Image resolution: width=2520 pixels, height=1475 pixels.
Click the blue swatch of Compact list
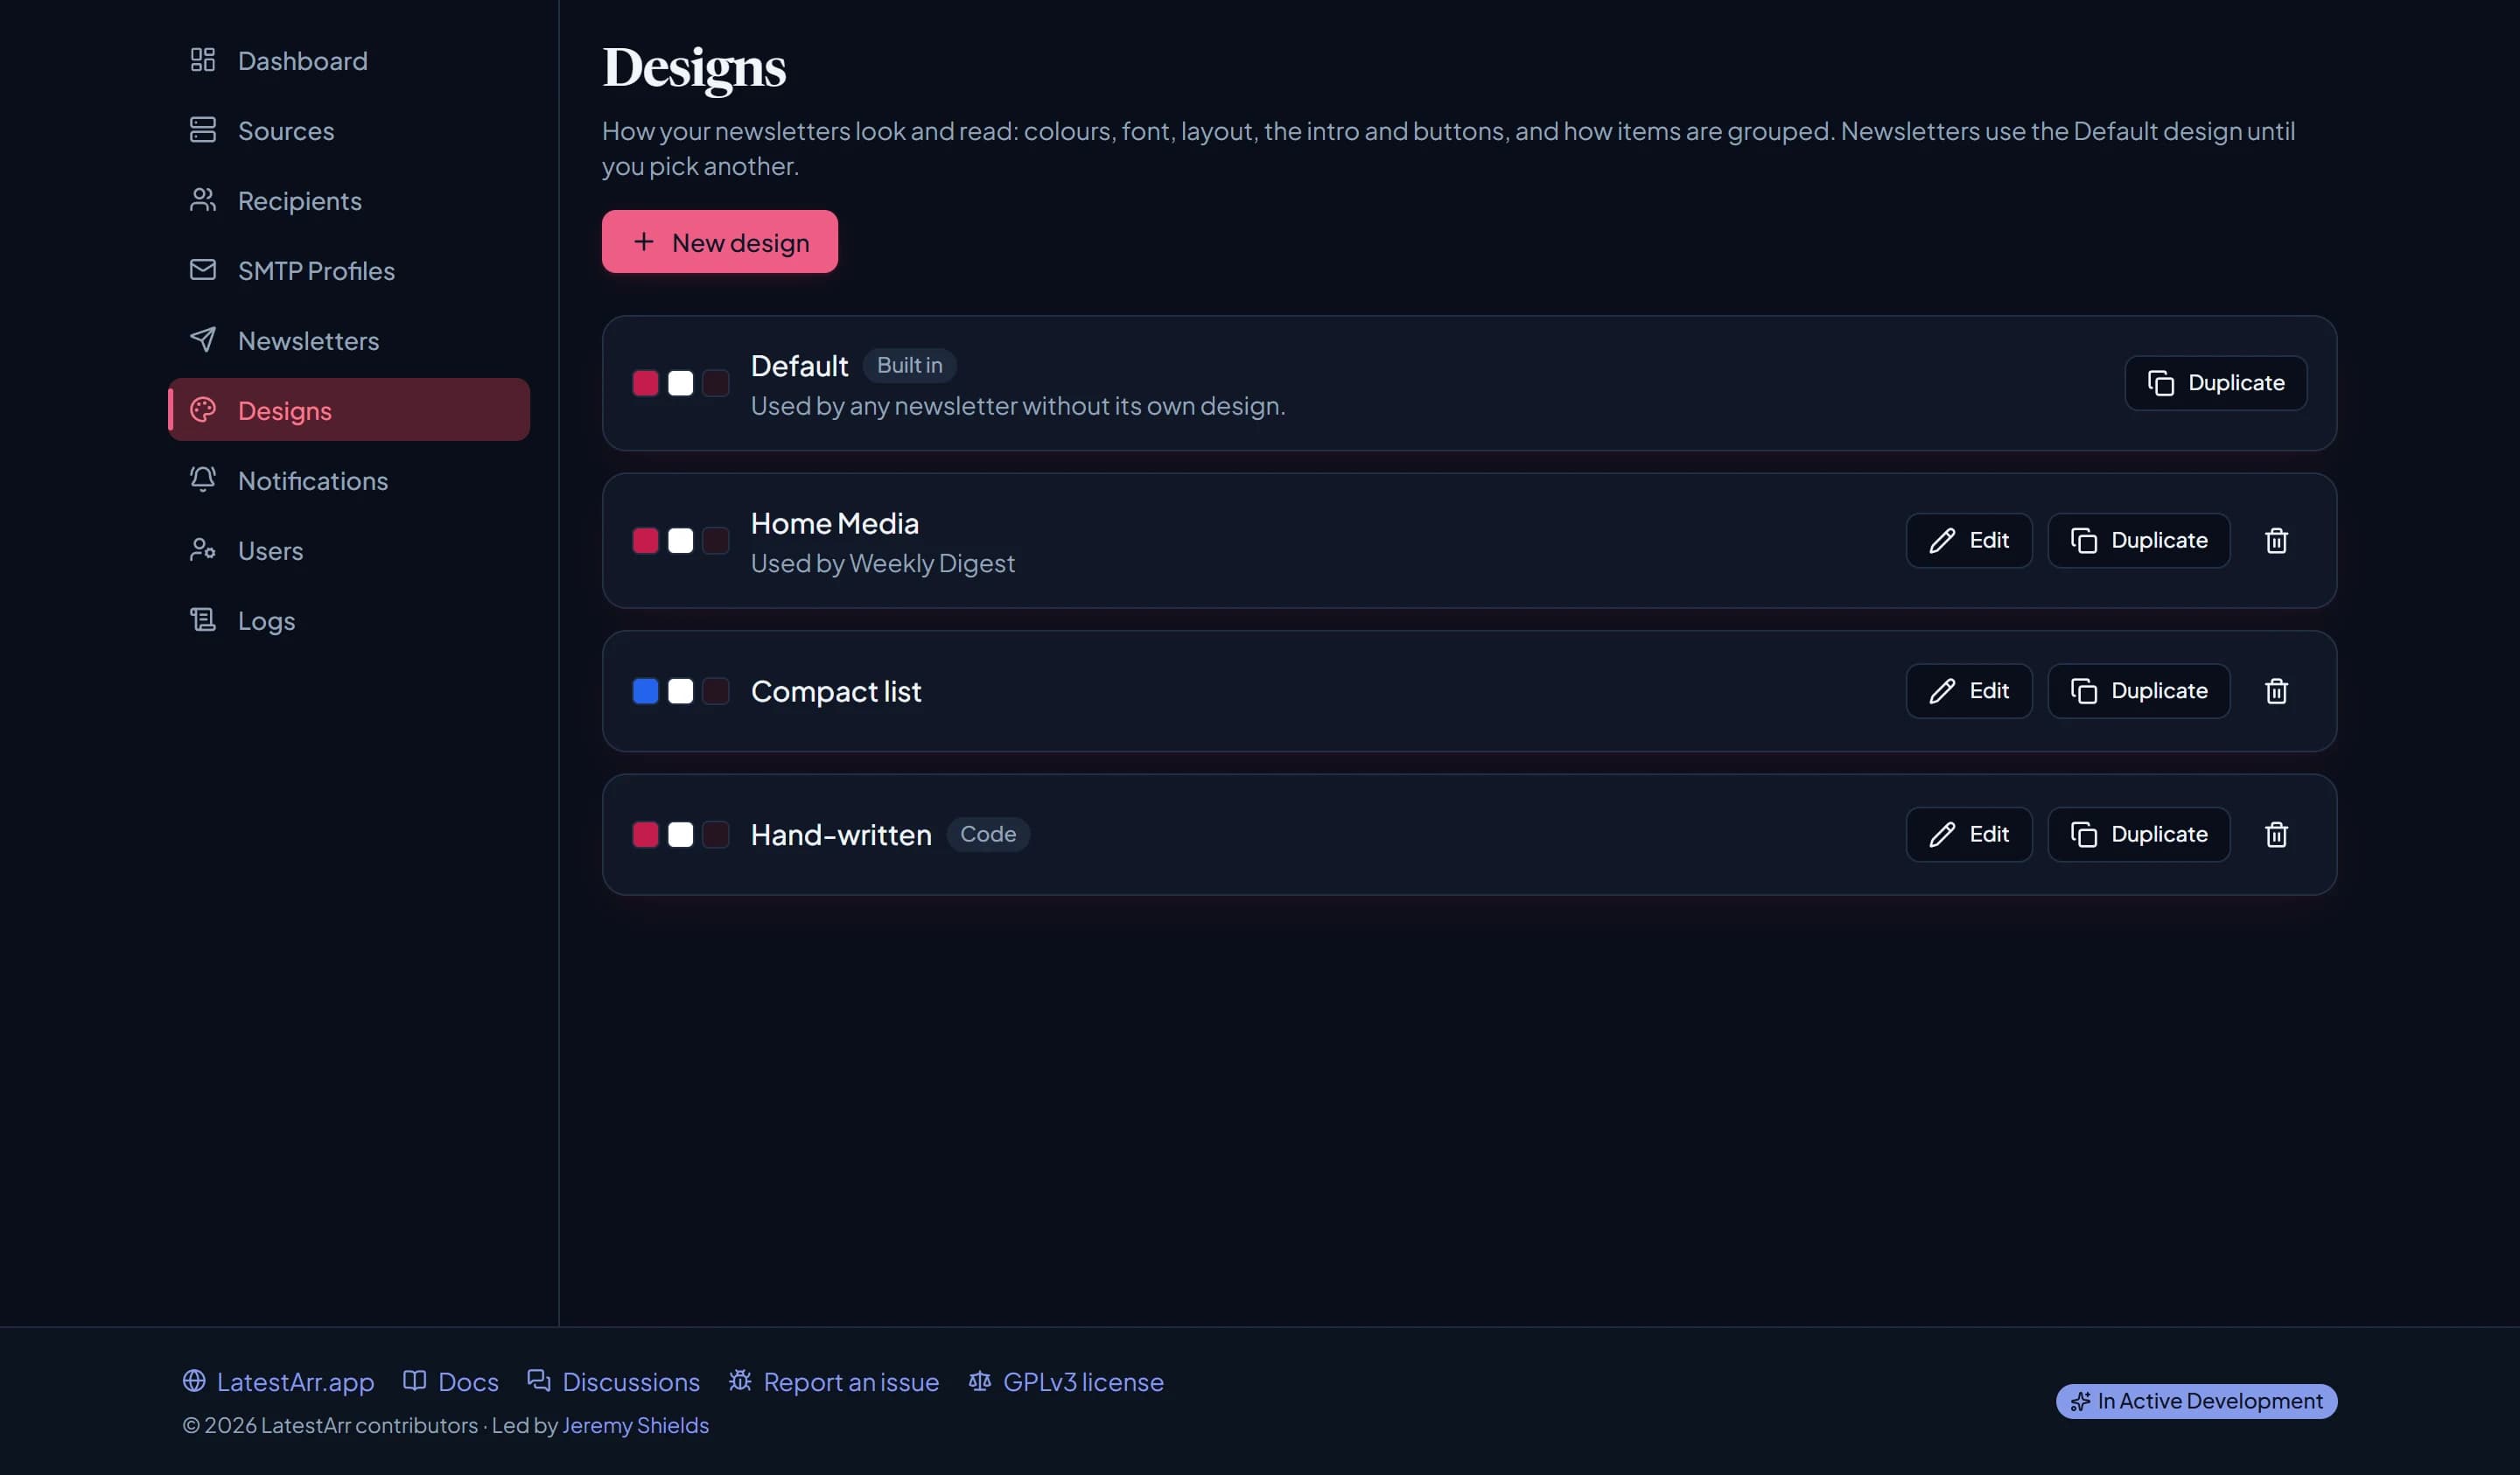[646, 691]
